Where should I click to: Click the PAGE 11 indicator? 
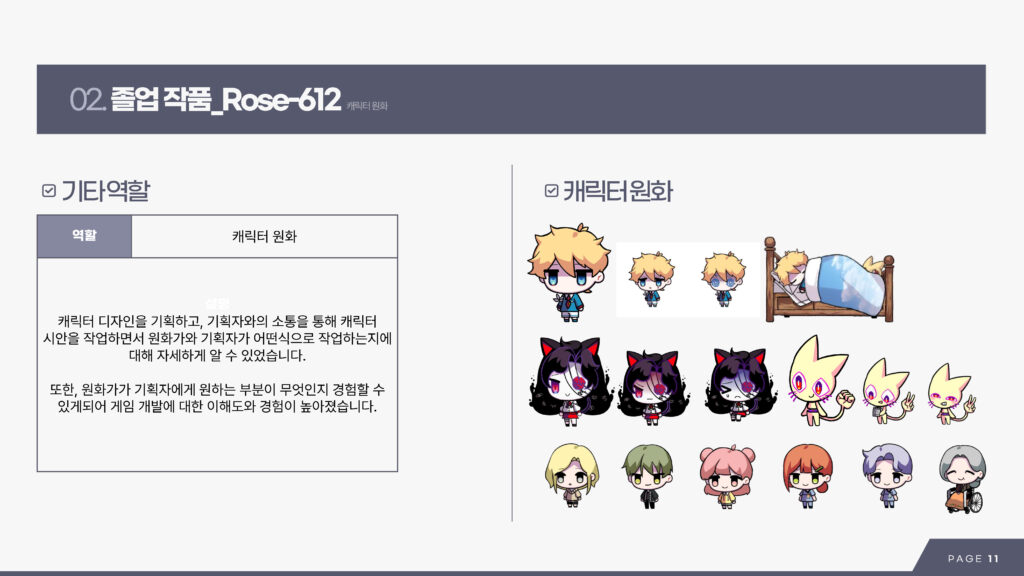pyautogui.click(x=973, y=558)
